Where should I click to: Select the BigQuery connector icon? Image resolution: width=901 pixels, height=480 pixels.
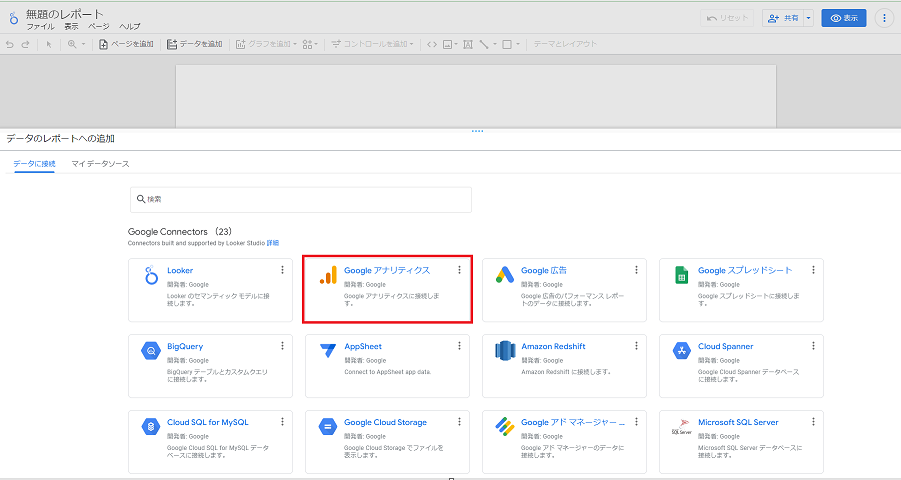tap(151, 351)
